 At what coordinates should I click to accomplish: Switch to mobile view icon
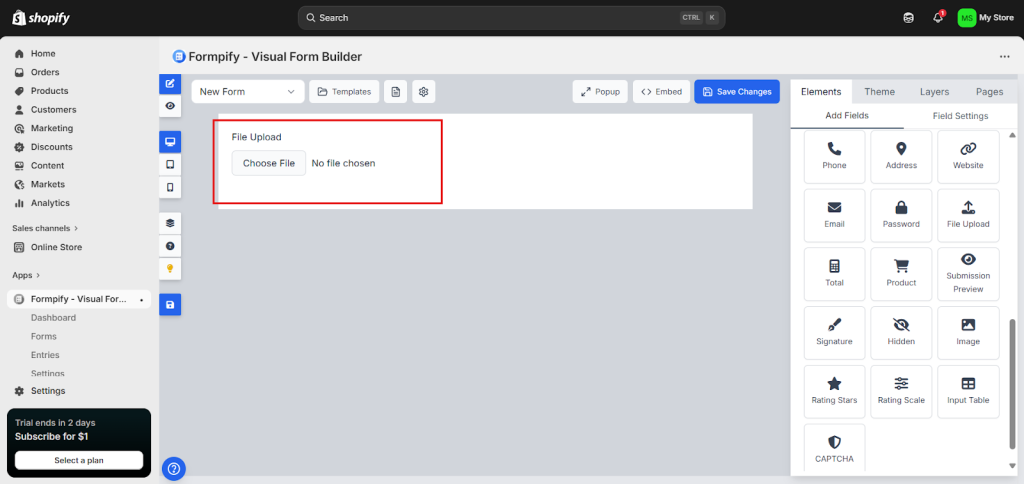(170, 187)
